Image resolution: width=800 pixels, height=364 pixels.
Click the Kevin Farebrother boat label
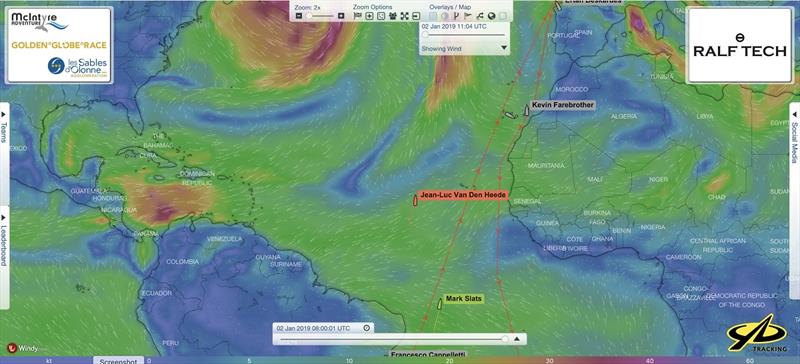coord(562,105)
